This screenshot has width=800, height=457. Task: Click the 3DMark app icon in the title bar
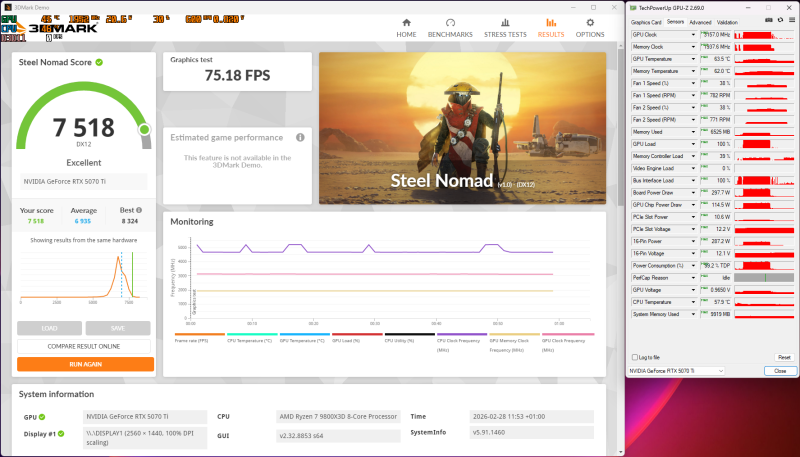8,8
